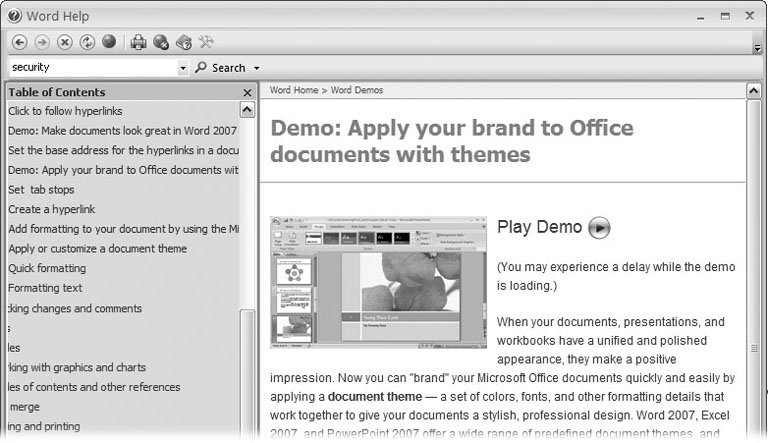Click the Print icon in toolbar
The width and height of the screenshot is (768, 443).
click(x=139, y=42)
